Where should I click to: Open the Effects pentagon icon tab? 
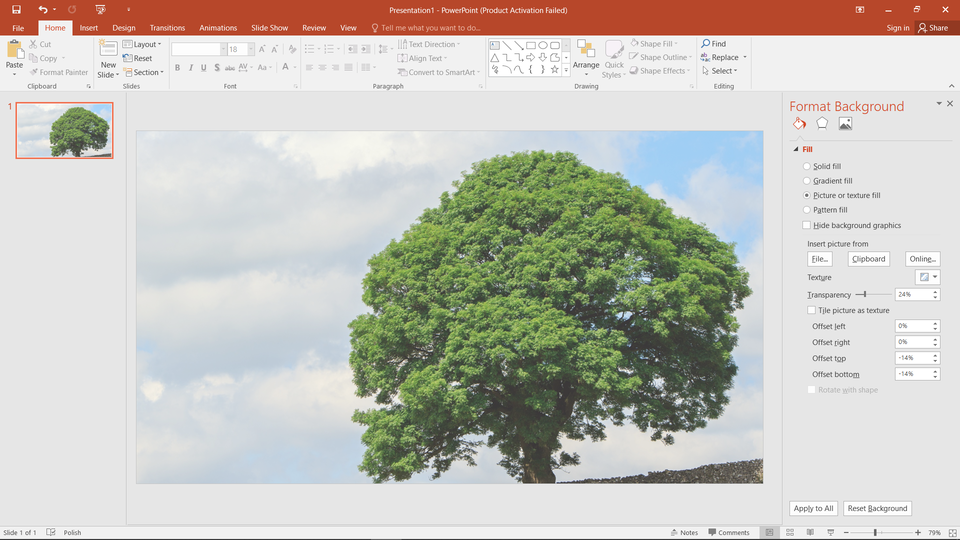(822, 124)
